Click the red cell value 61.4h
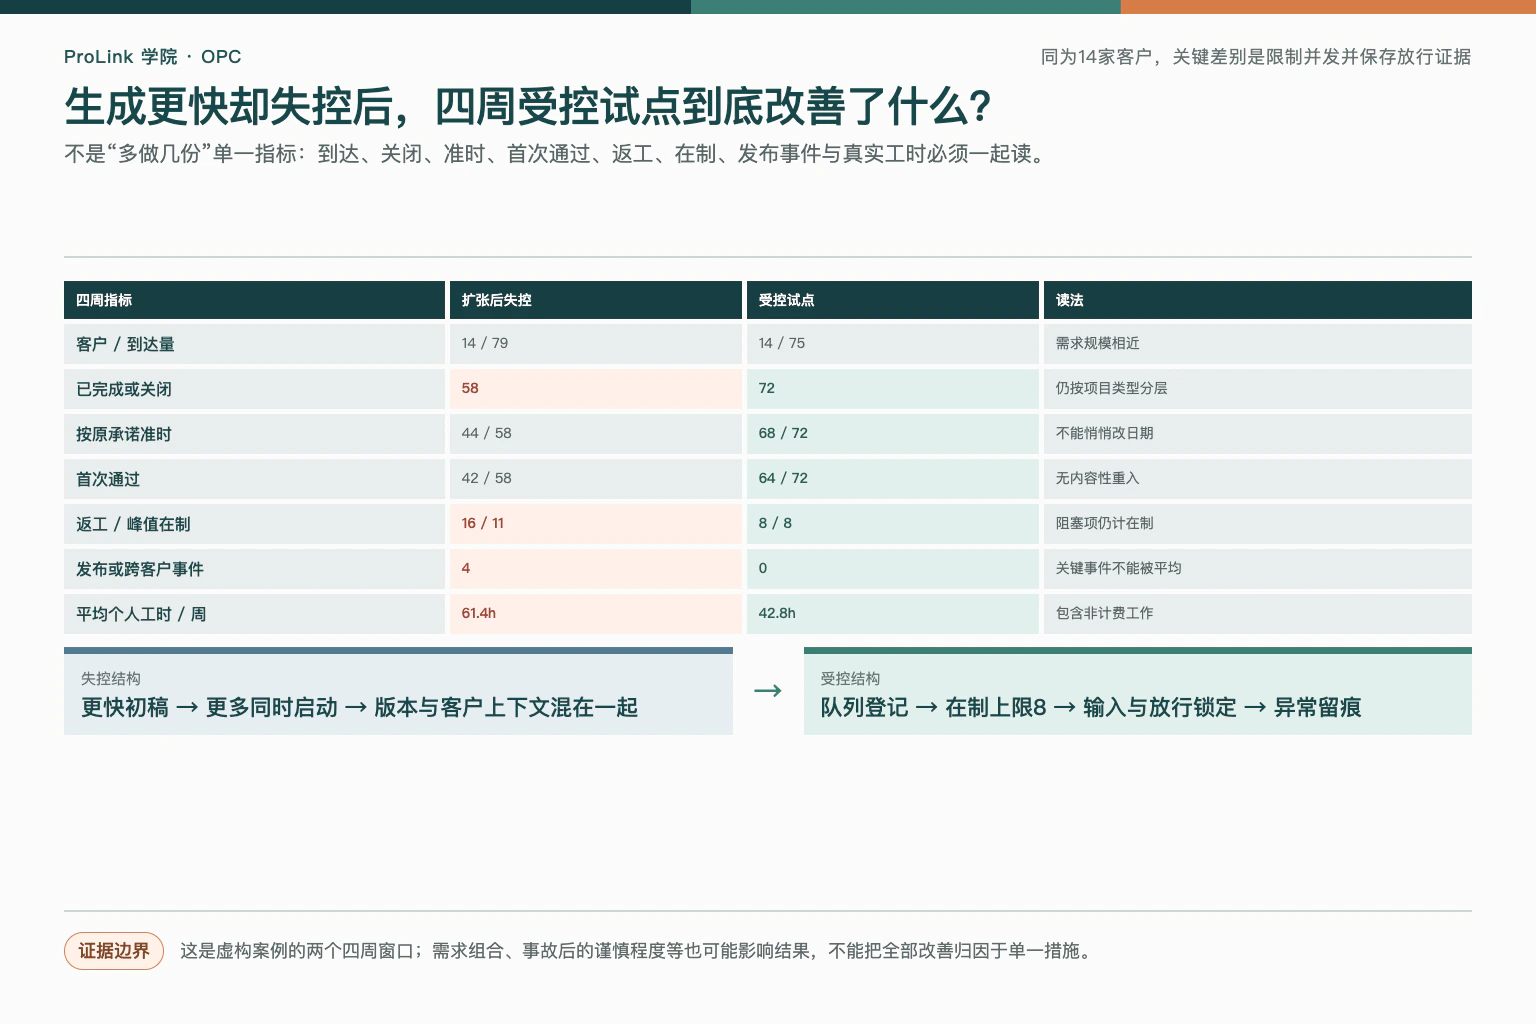This screenshot has width=1536, height=1024. (x=479, y=613)
